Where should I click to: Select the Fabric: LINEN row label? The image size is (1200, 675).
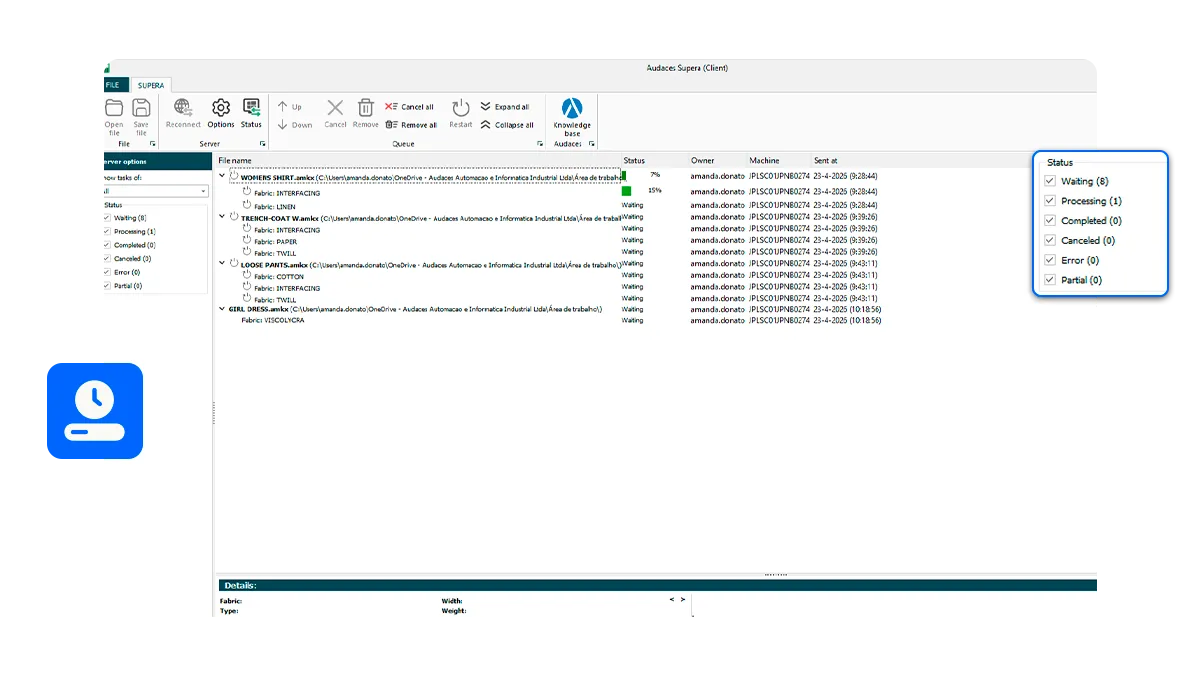275,207
